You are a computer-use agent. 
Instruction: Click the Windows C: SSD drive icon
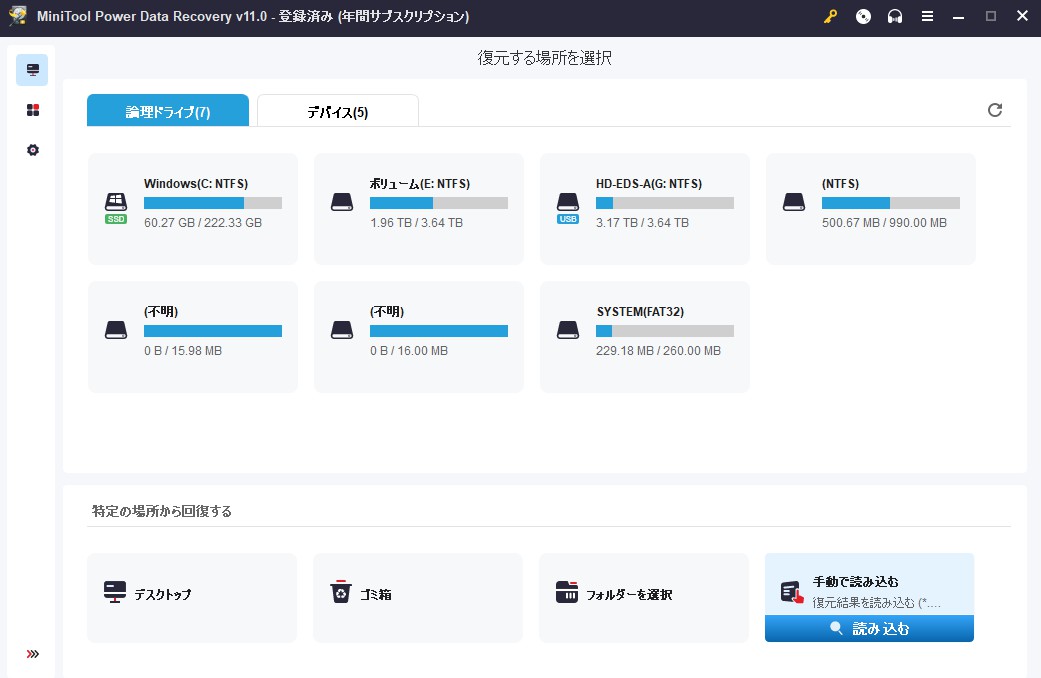(x=116, y=207)
